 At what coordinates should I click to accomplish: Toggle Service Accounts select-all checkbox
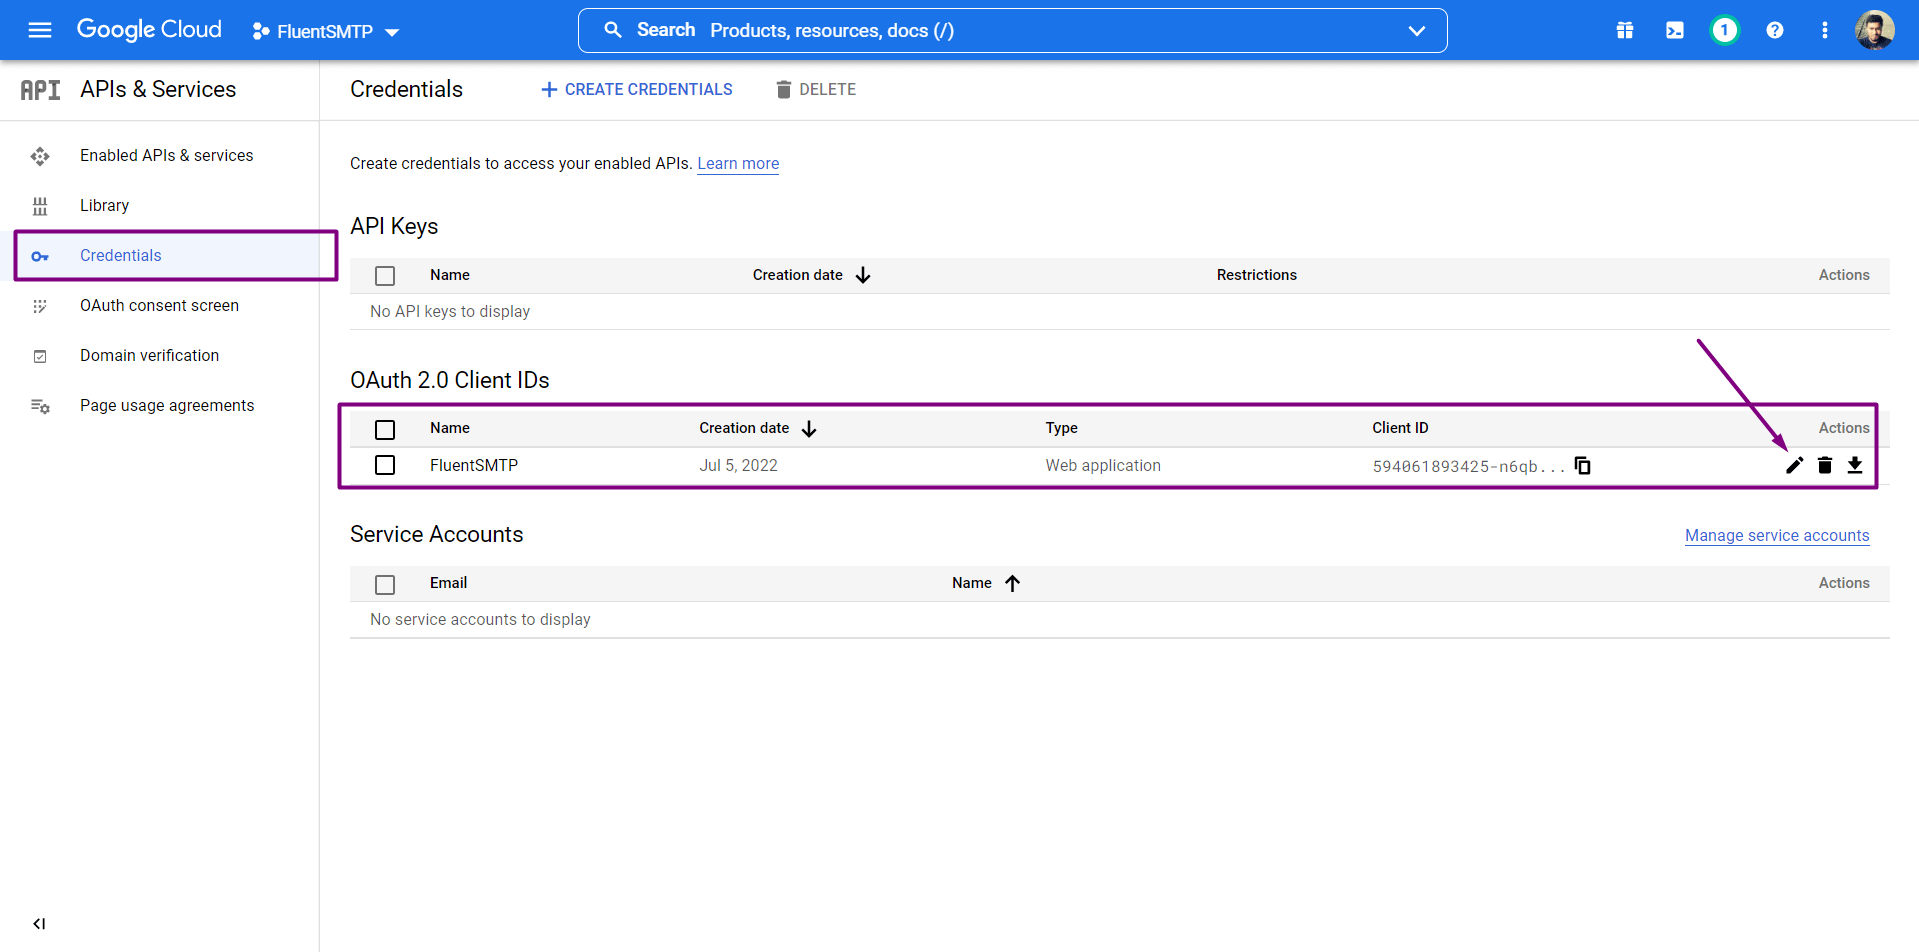click(385, 584)
